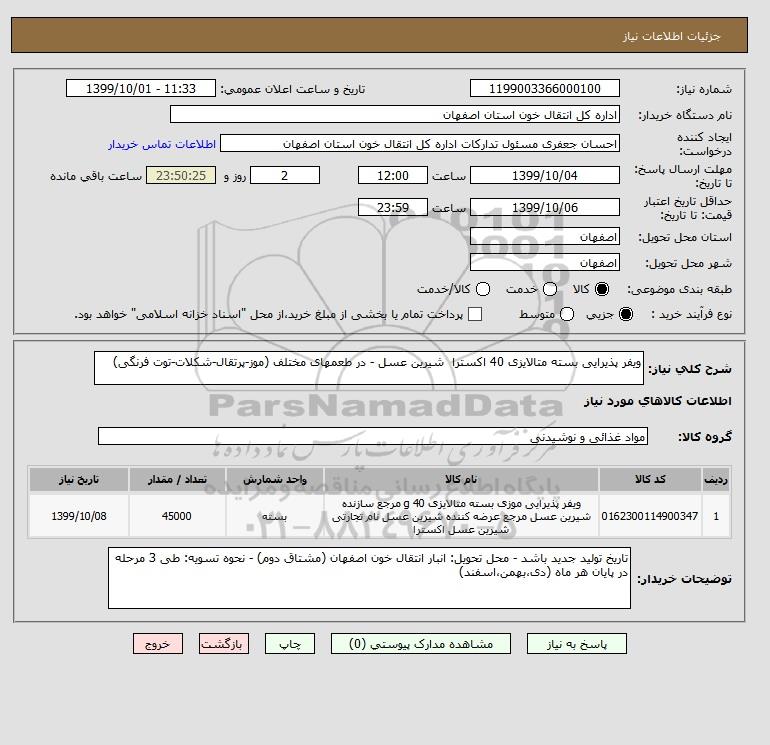Click the بازگشت back button
770x745 pixels.
pos(224,644)
